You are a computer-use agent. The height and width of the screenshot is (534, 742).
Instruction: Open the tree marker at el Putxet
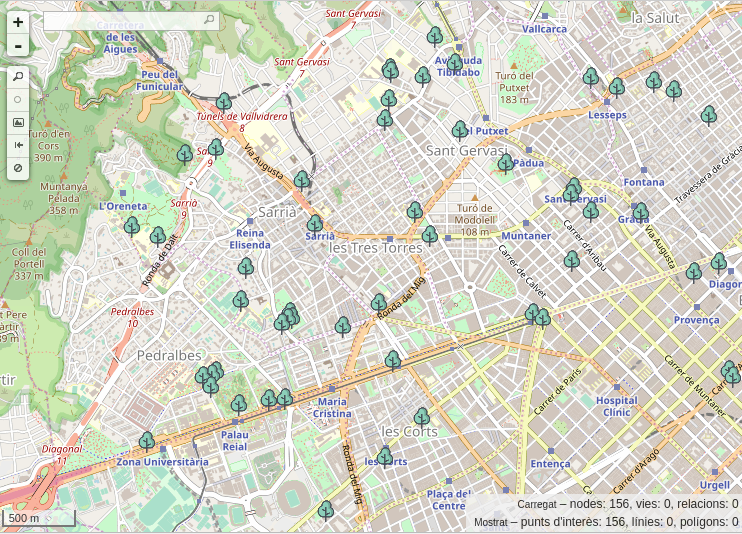pyautogui.click(x=460, y=130)
